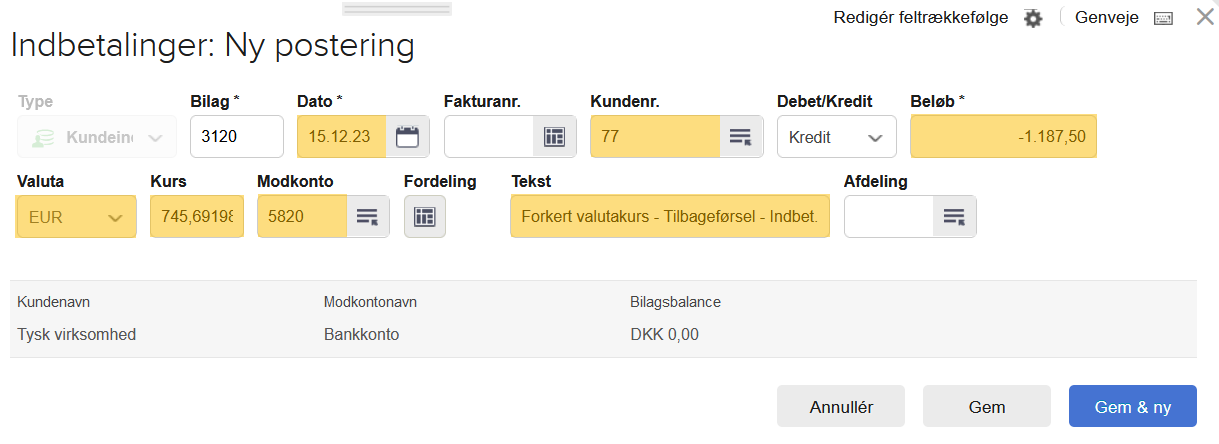Click the Tekst description field
The width and height of the screenshot is (1219, 444).
point(669,216)
